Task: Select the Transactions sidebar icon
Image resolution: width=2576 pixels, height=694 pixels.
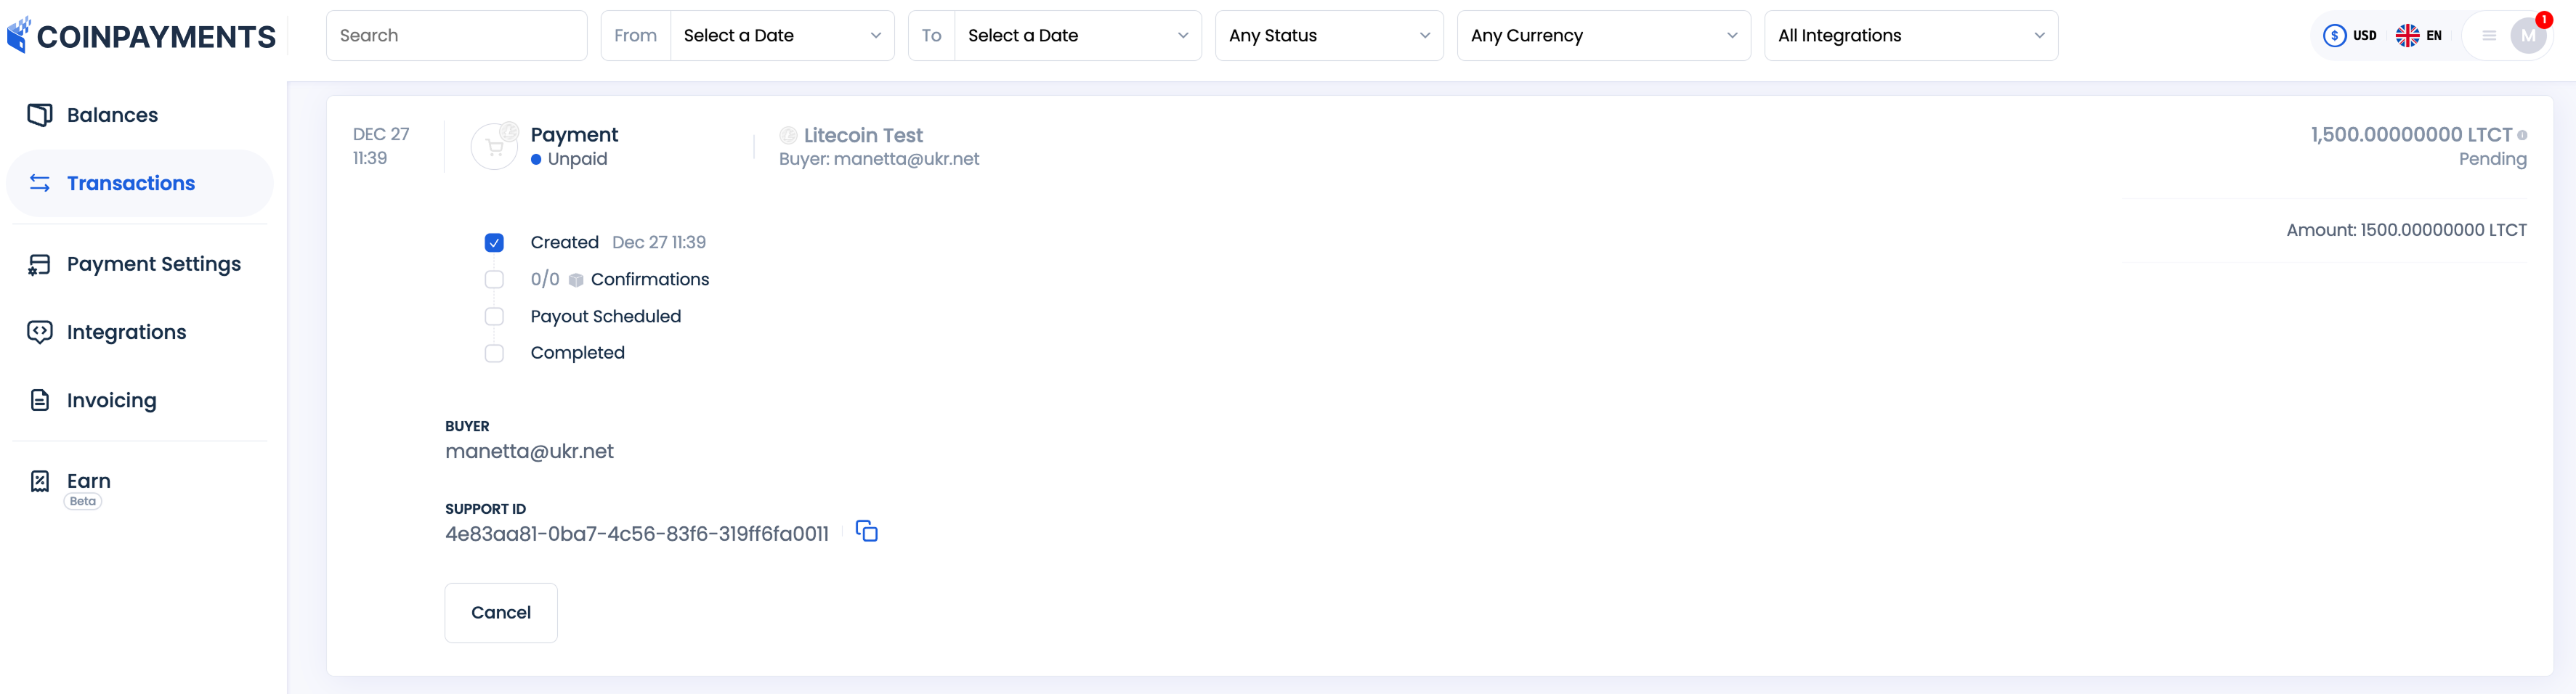Action: pyautogui.click(x=40, y=183)
